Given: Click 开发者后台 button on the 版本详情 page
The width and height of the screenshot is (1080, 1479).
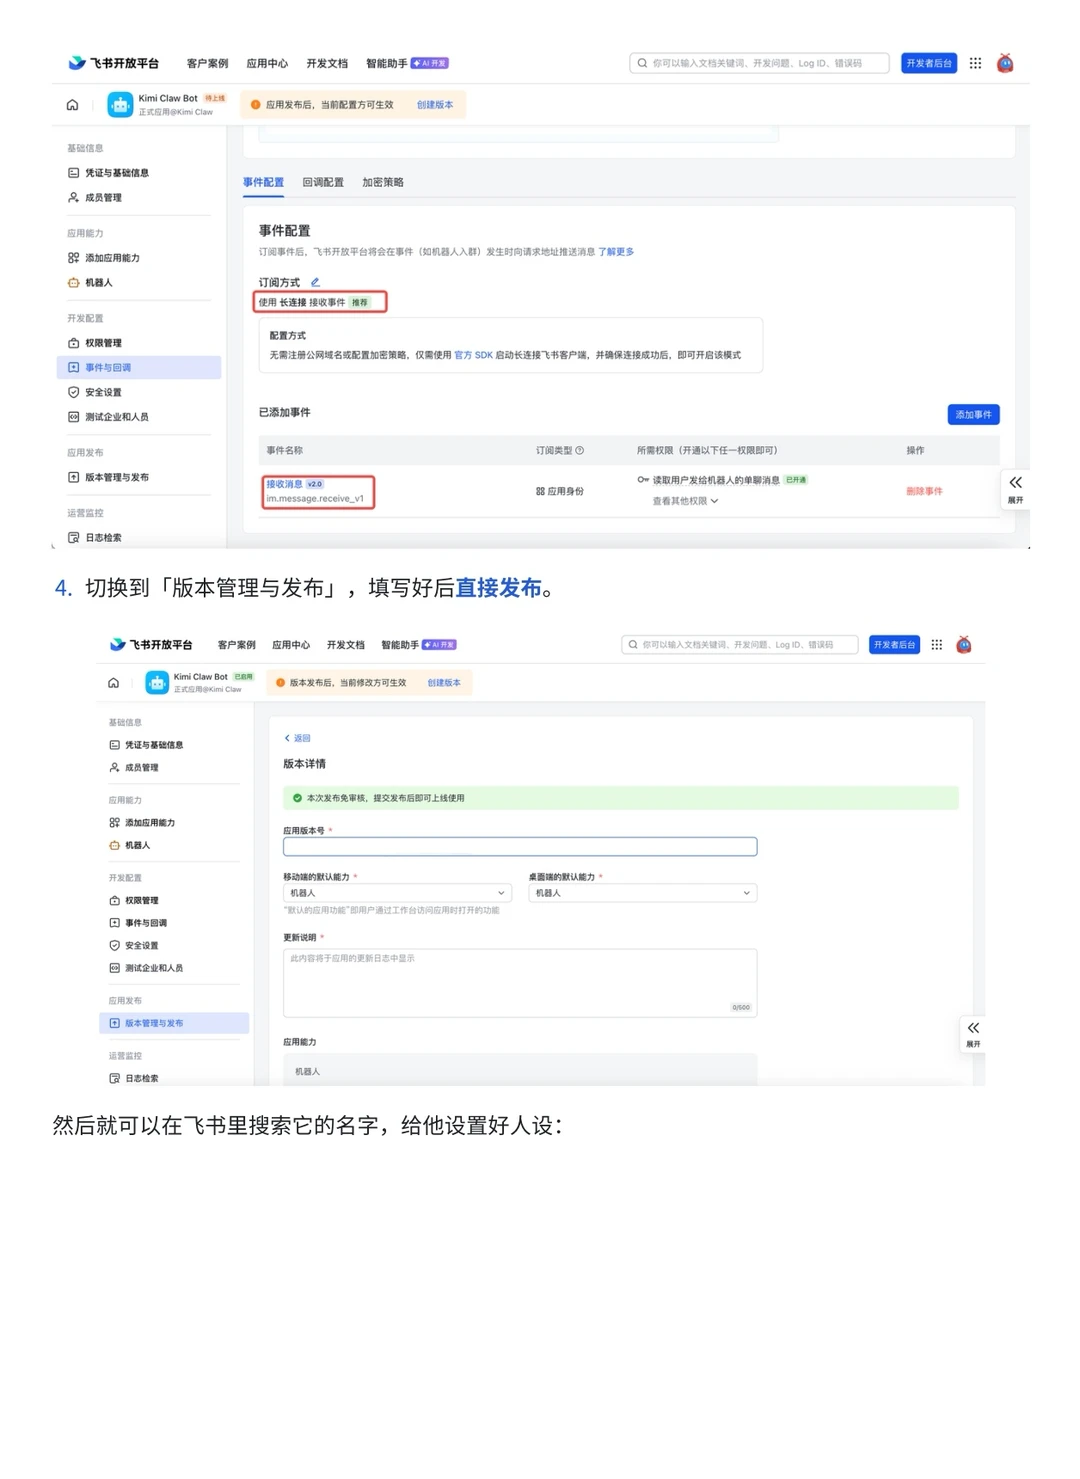Looking at the screenshot, I should pyautogui.click(x=894, y=645).
